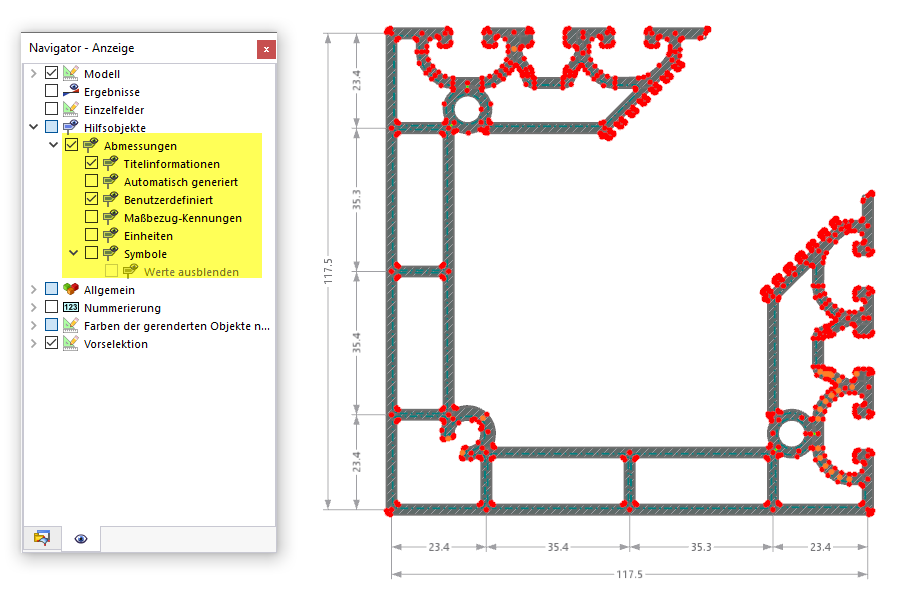This screenshot has width=902, height=589.
Task: Collapse the Hilfsobjekte tree node
Action: pos(33,127)
